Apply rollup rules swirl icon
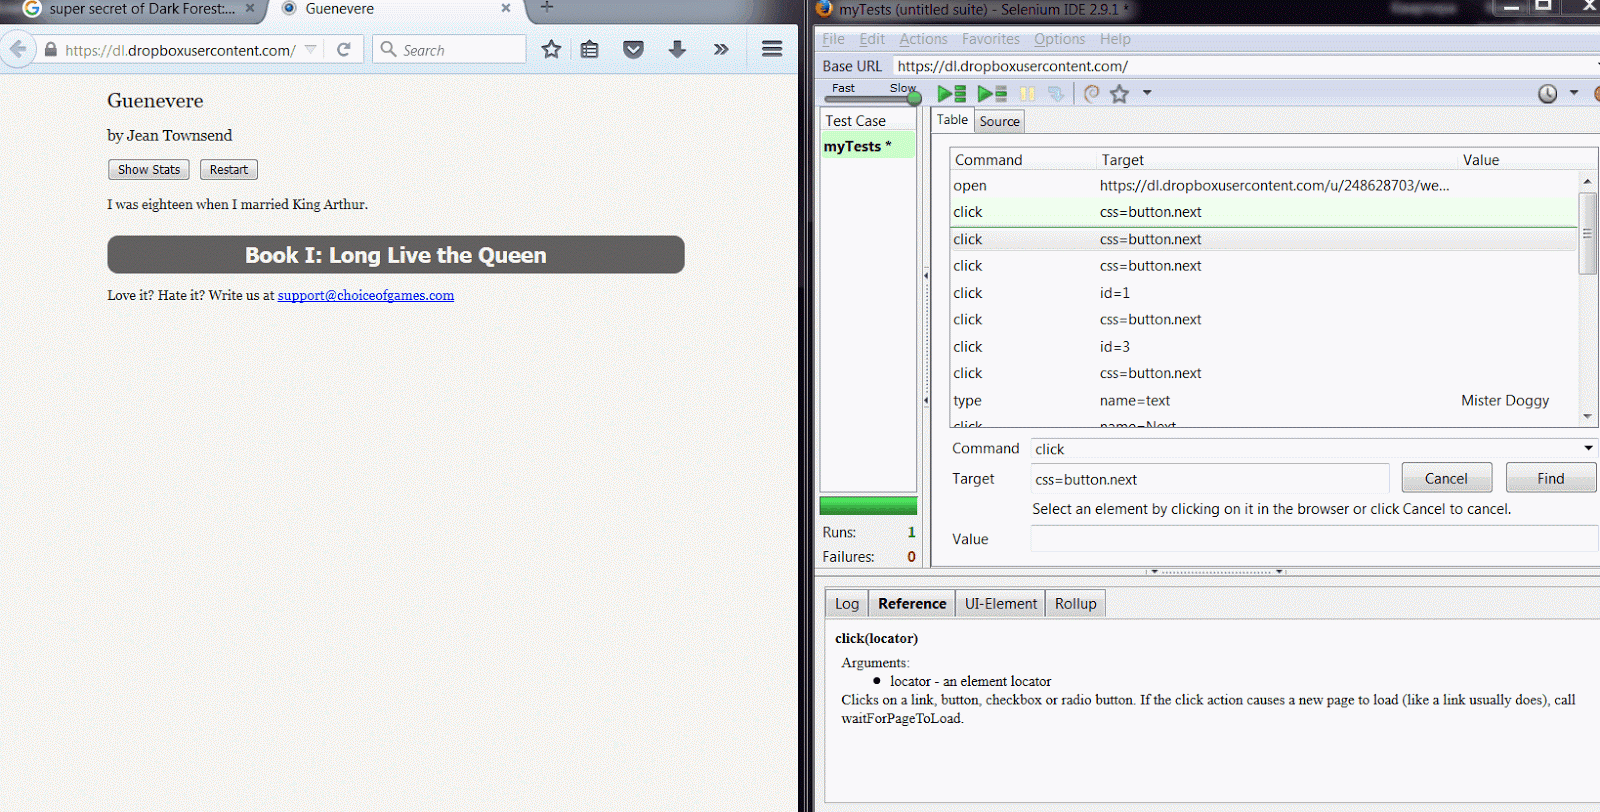1600x812 pixels. click(x=1091, y=93)
